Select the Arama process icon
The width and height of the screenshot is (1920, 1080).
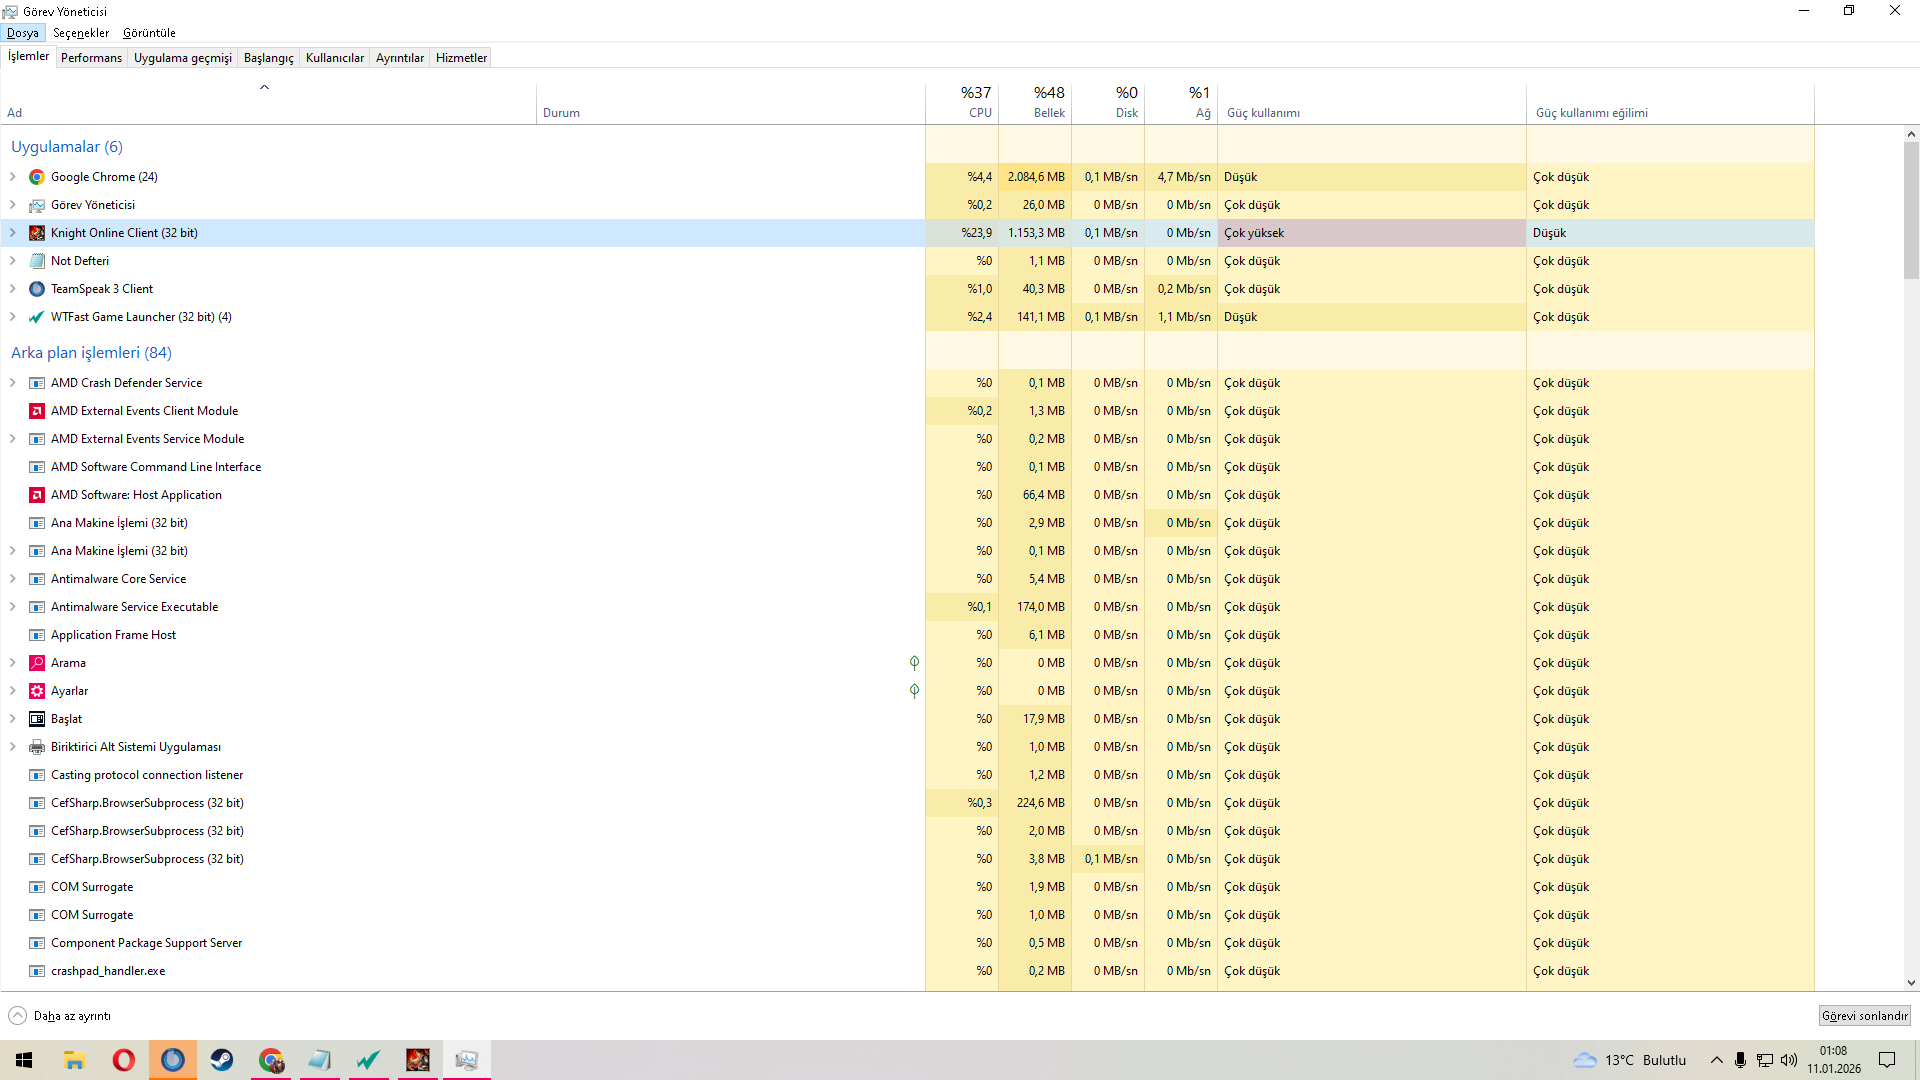(37, 663)
